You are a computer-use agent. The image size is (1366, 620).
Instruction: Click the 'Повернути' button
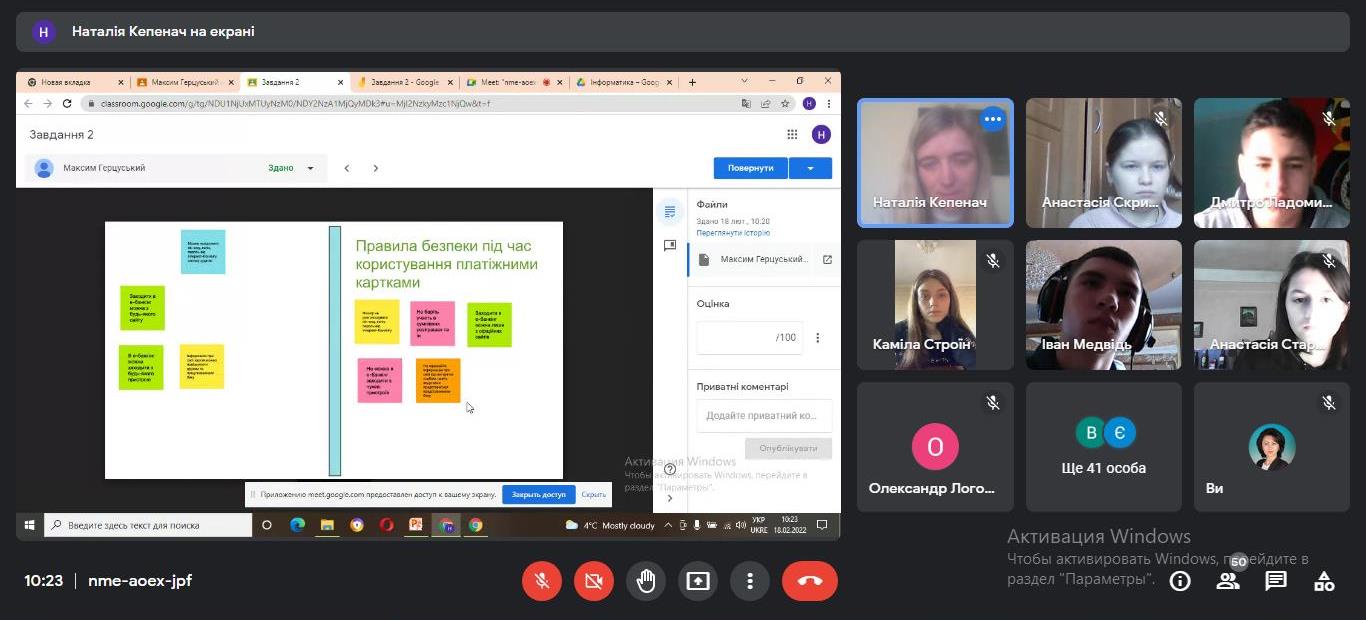coord(751,168)
